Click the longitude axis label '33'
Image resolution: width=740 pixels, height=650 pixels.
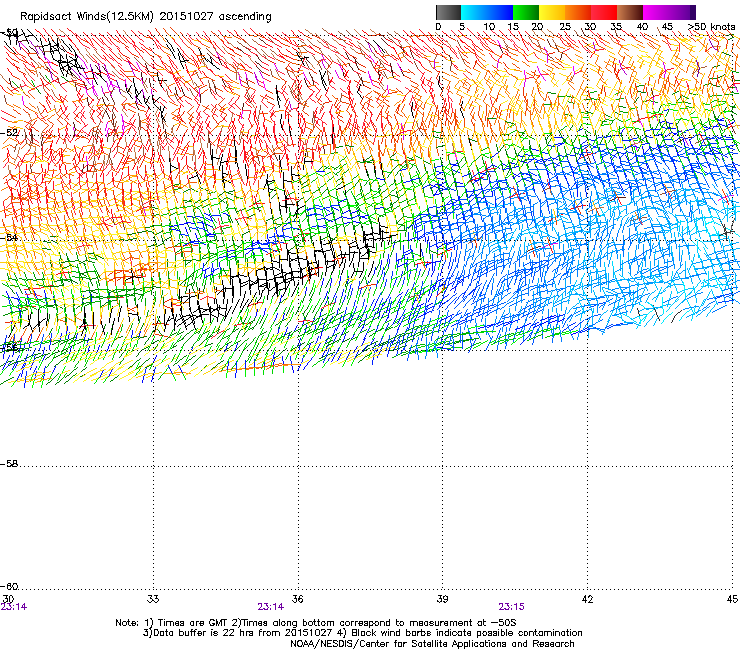(x=153, y=599)
